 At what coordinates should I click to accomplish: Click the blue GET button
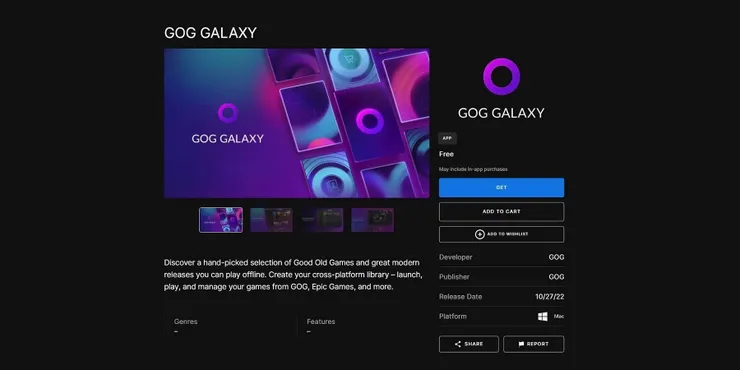click(501, 187)
